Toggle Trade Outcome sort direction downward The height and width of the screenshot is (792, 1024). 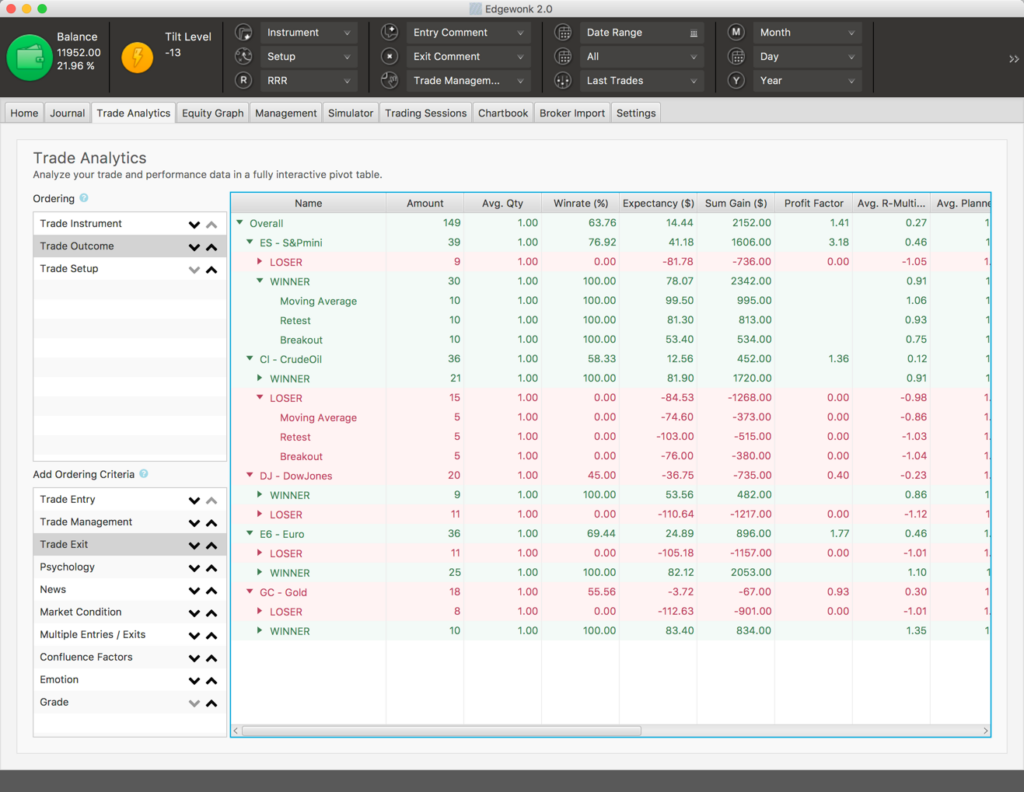coord(194,246)
